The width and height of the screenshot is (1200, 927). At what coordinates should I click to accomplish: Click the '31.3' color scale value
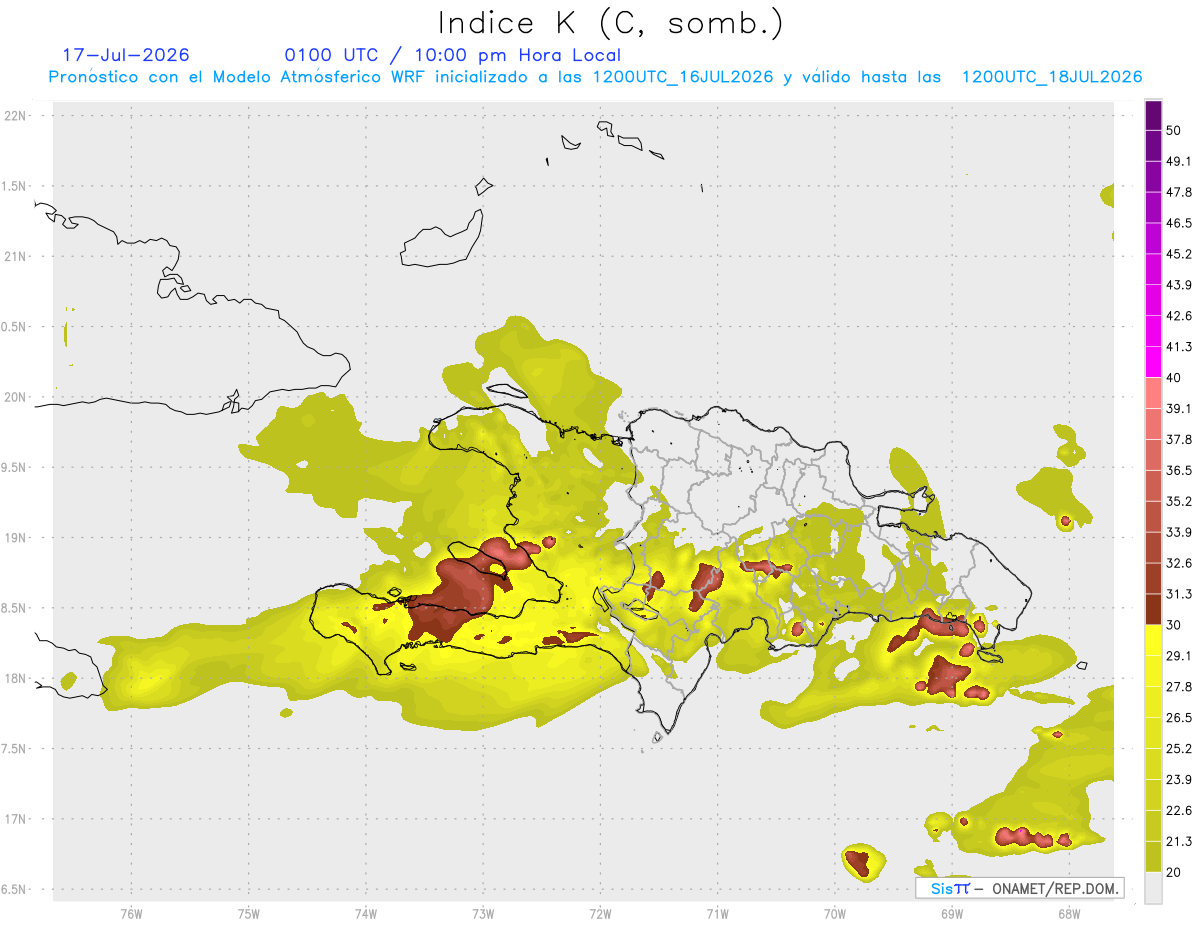[1179, 594]
